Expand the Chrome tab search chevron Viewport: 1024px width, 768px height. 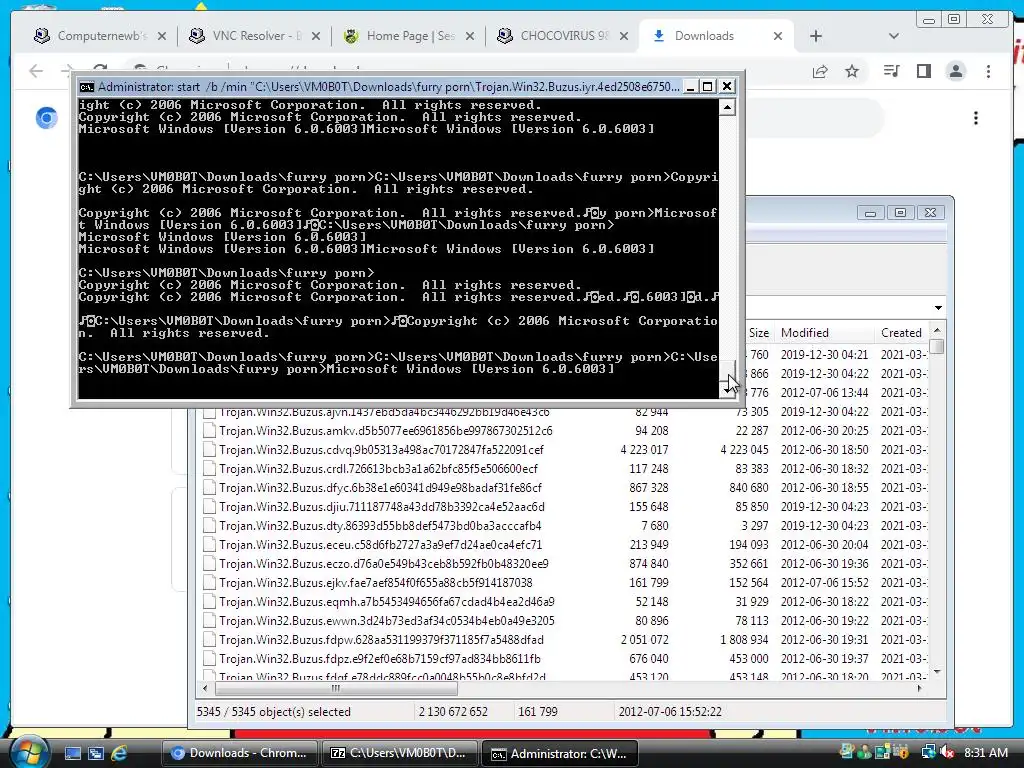click(x=894, y=36)
